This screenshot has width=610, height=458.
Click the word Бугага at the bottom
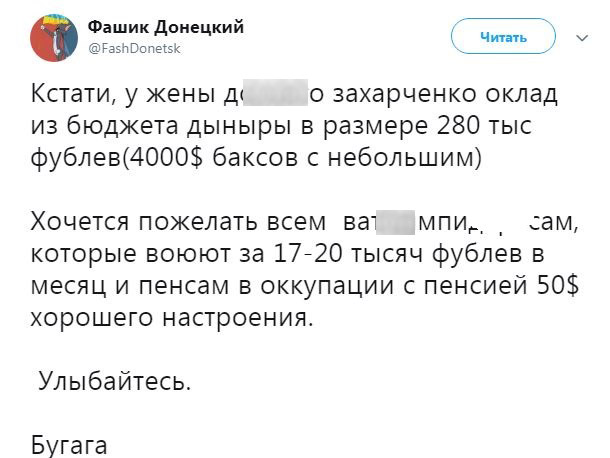[71, 442]
